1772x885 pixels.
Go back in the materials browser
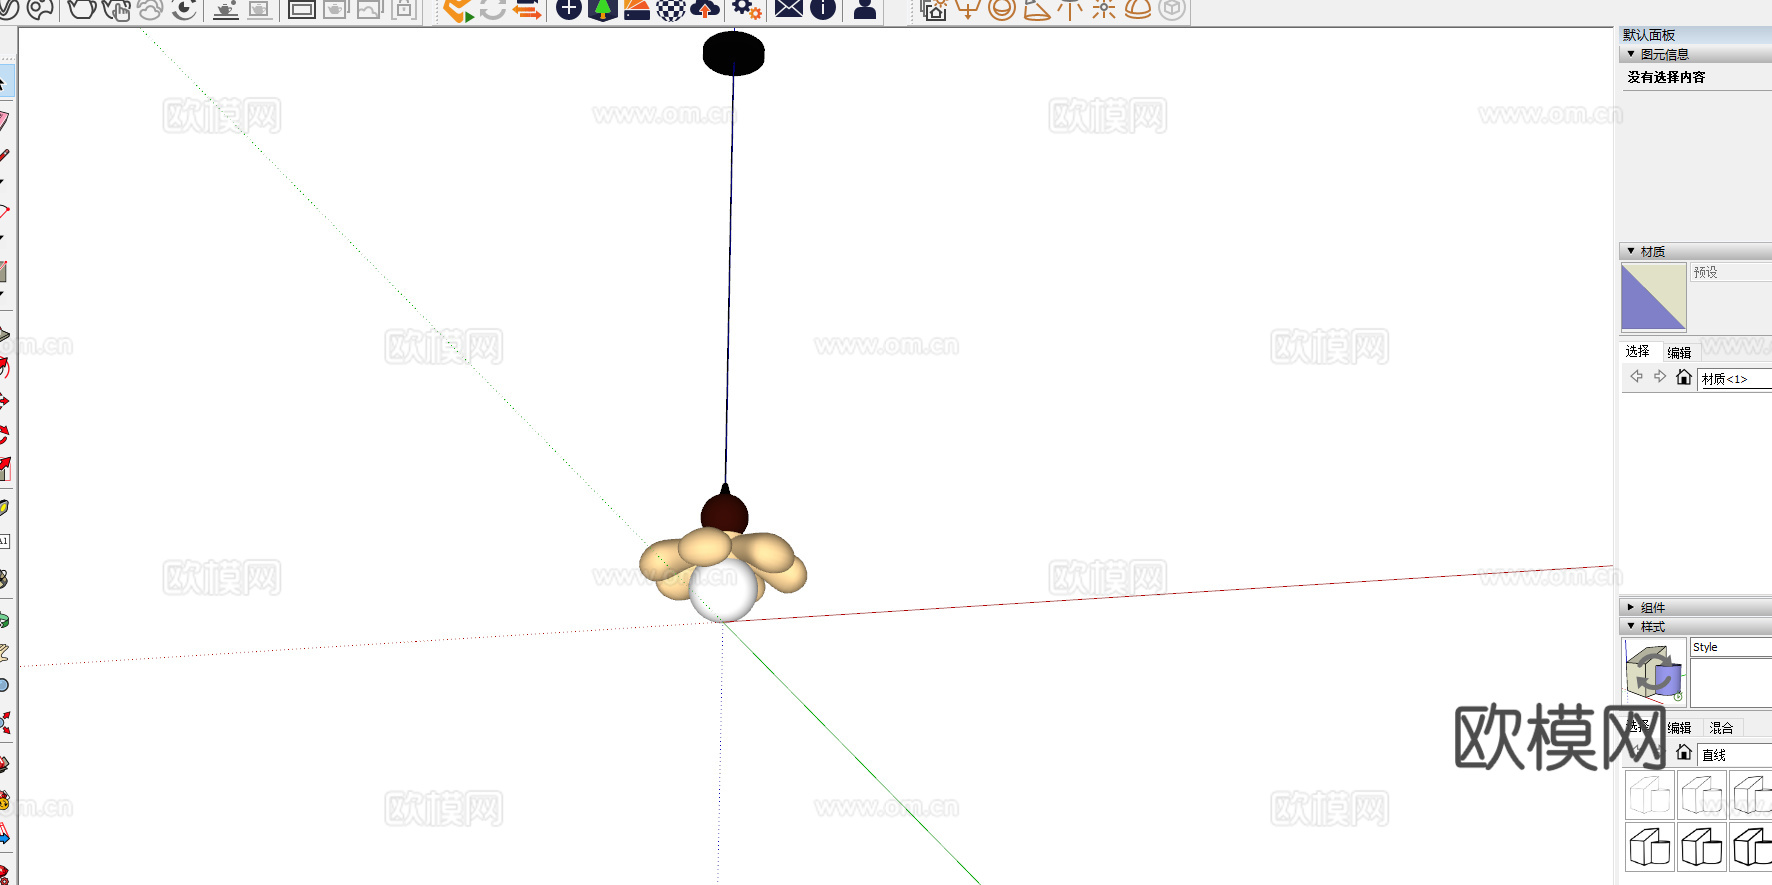[1636, 377]
